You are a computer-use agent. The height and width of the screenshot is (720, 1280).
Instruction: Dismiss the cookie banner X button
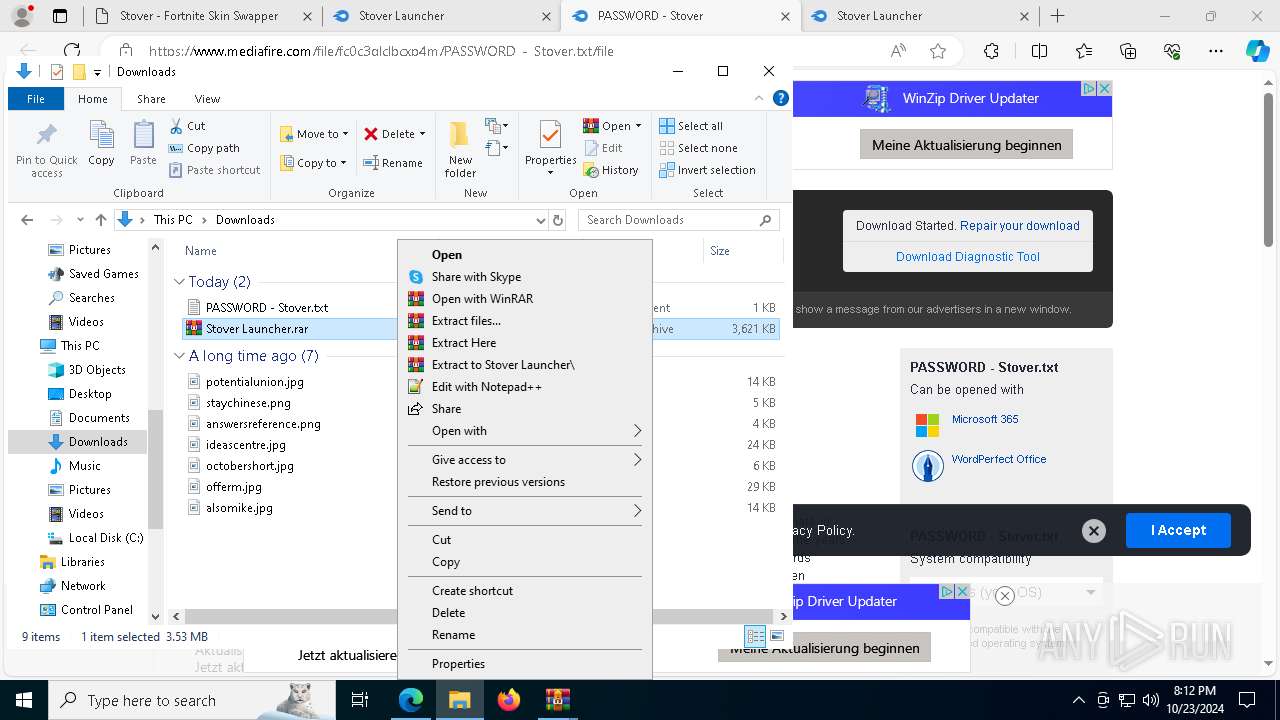tap(1094, 531)
